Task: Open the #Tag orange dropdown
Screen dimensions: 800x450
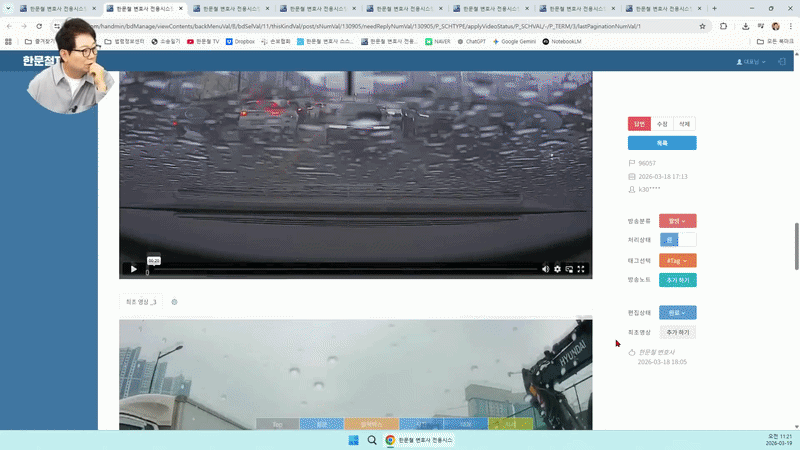Action: (678, 261)
